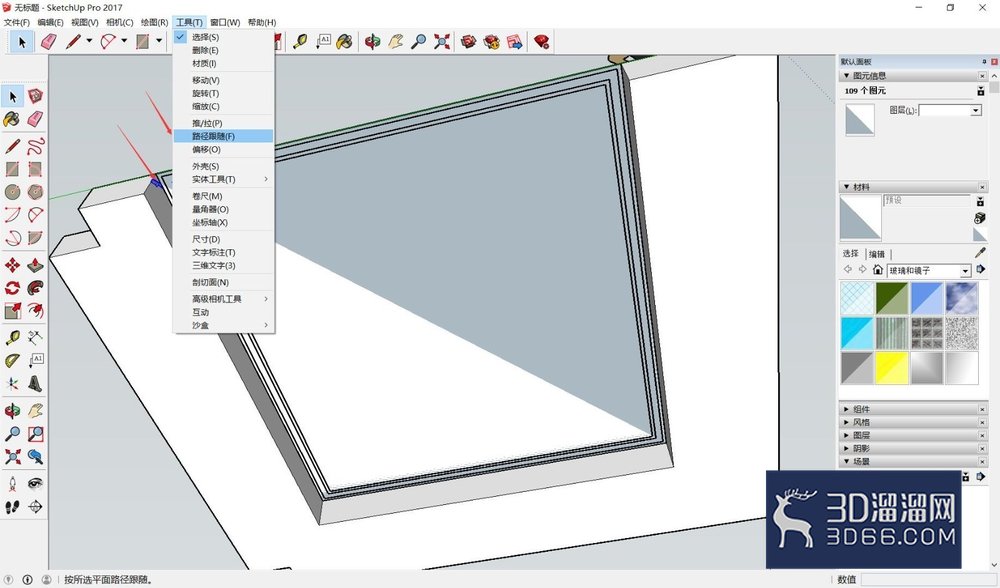
Task: Open the 实体工具(T) submenu
Action: (x=223, y=179)
